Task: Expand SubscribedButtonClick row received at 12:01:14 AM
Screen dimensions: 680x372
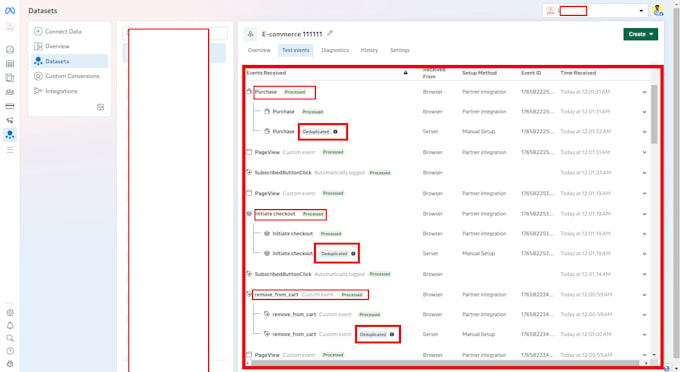Action: point(644,274)
